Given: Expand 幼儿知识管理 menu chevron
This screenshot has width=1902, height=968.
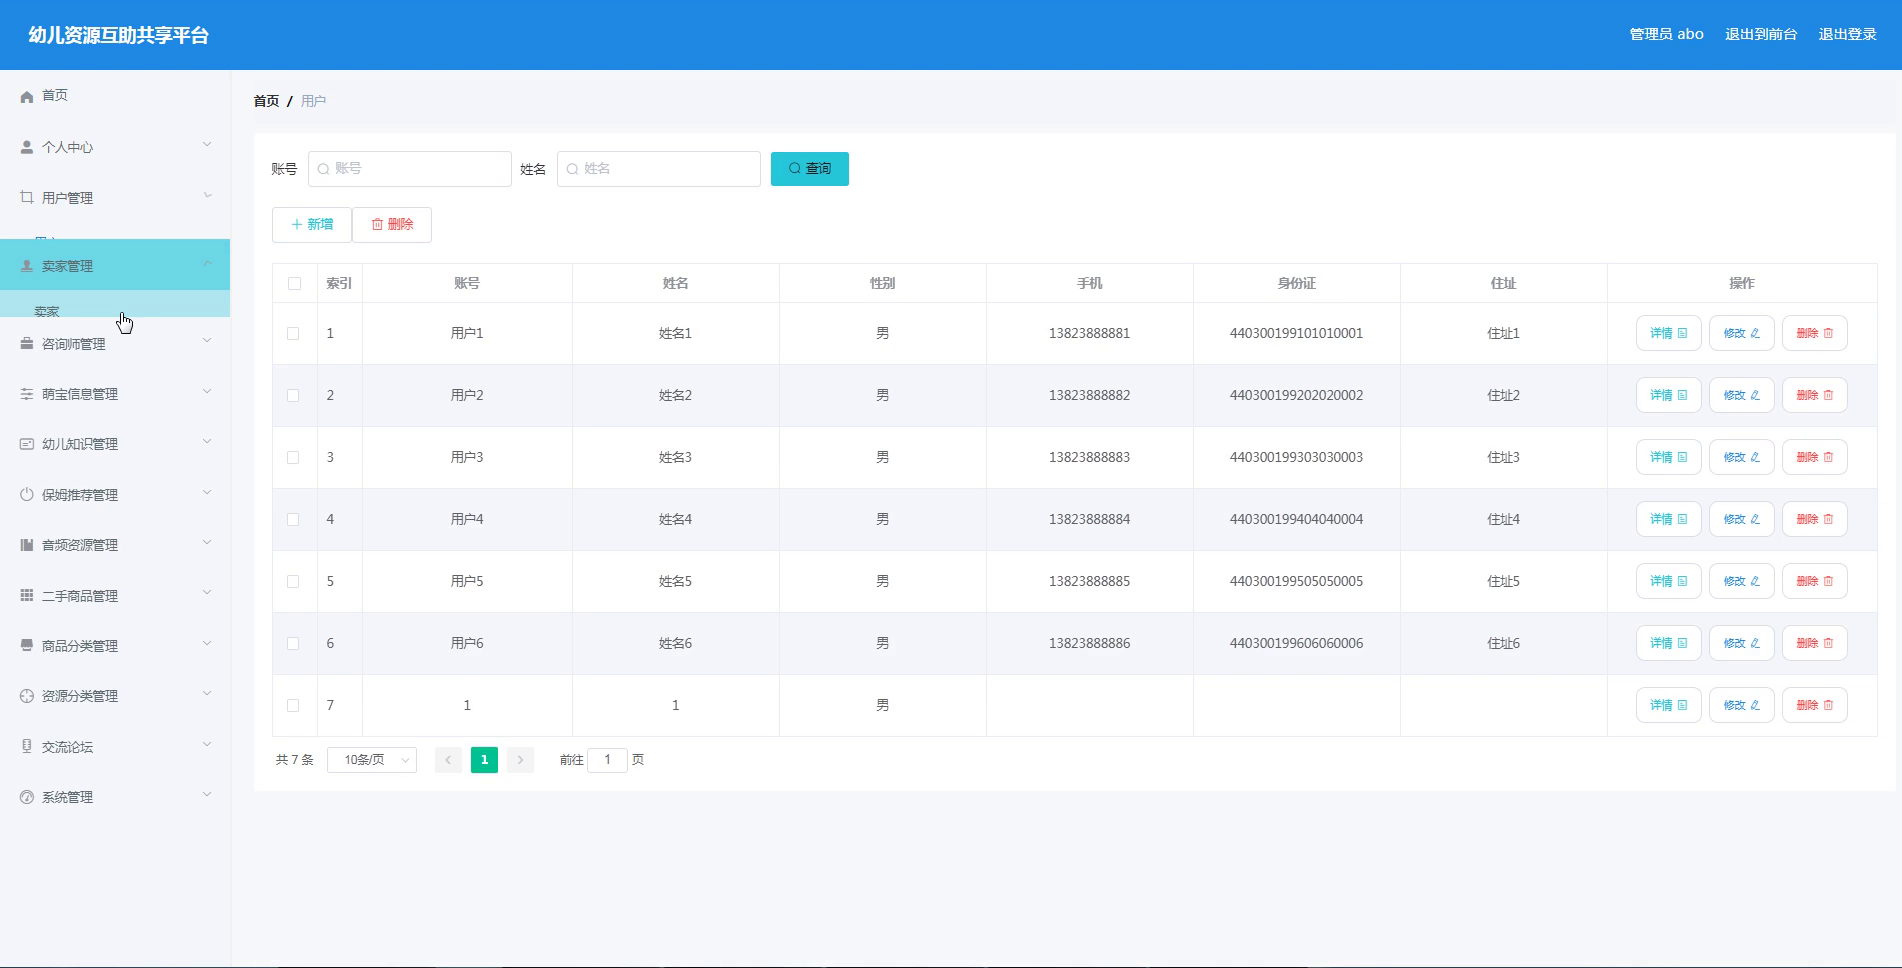Looking at the screenshot, I should pyautogui.click(x=207, y=441).
